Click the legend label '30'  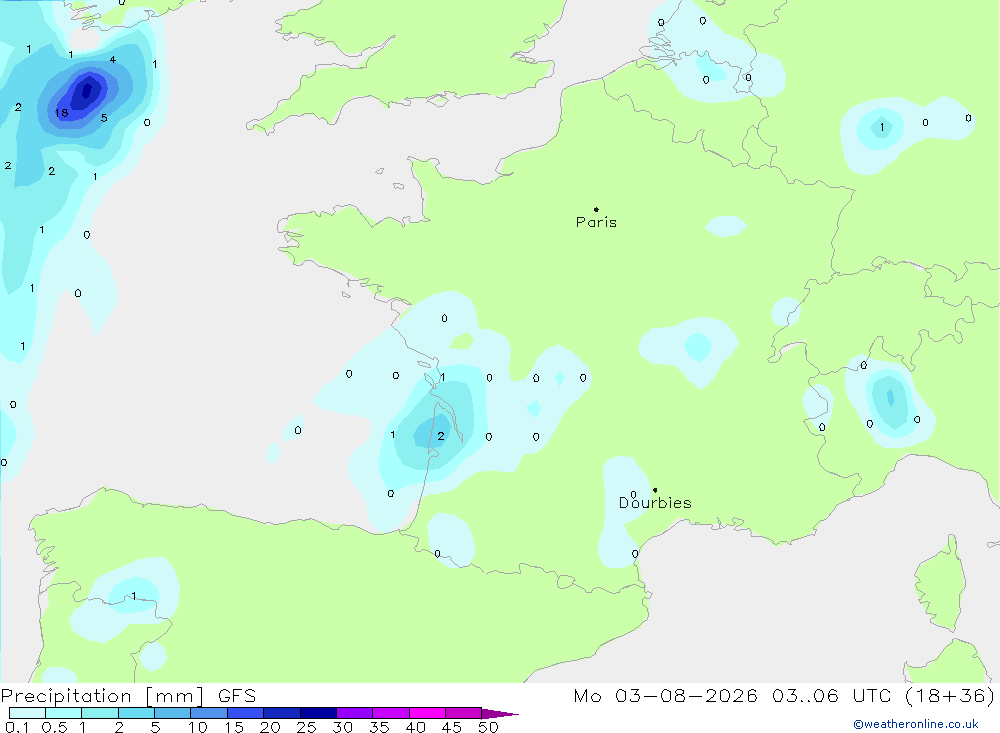(342, 727)
